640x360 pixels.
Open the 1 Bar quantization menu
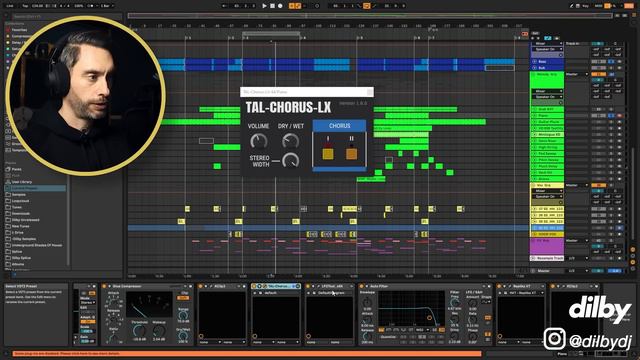pyautogui.click(x=106, y=6)
